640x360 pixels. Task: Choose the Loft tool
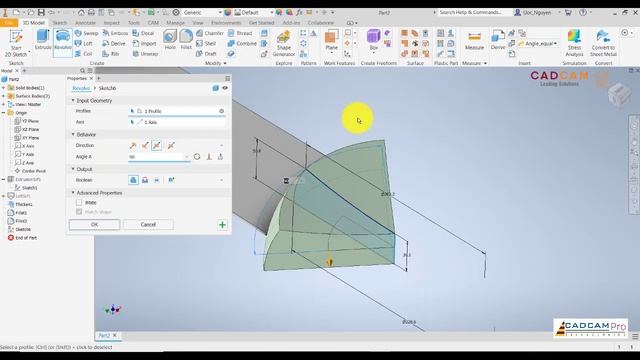coord(84,43)
